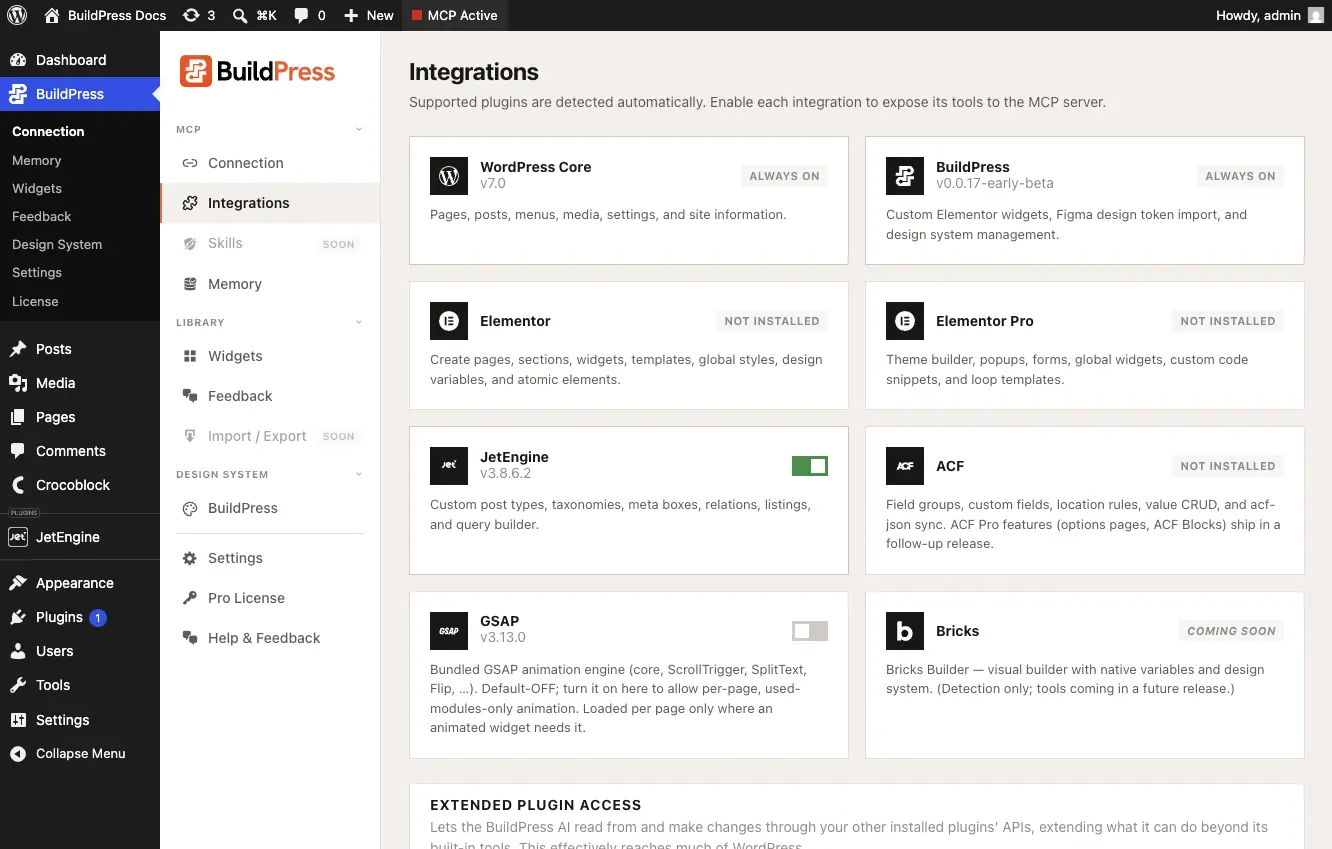Open Widgets in WordPress BuildPress submenu

[37, 188]
